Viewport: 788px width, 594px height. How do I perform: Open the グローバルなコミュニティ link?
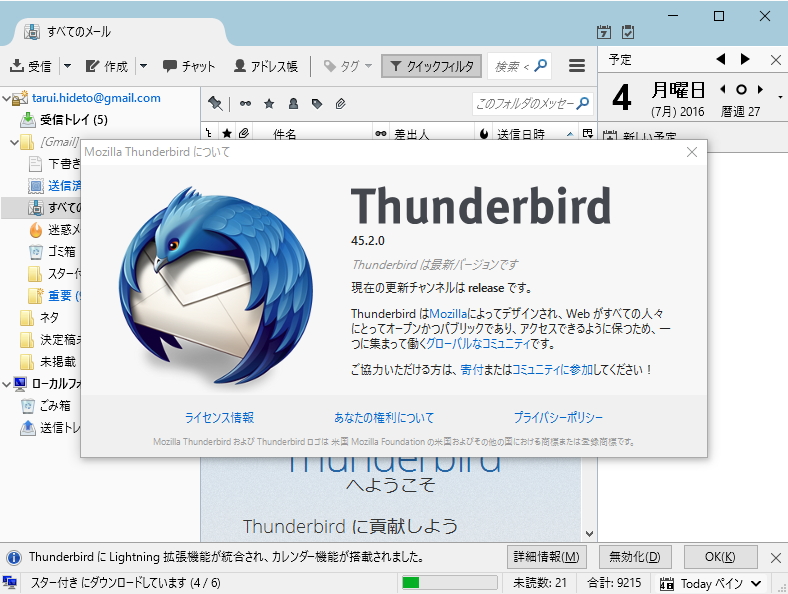478,344
